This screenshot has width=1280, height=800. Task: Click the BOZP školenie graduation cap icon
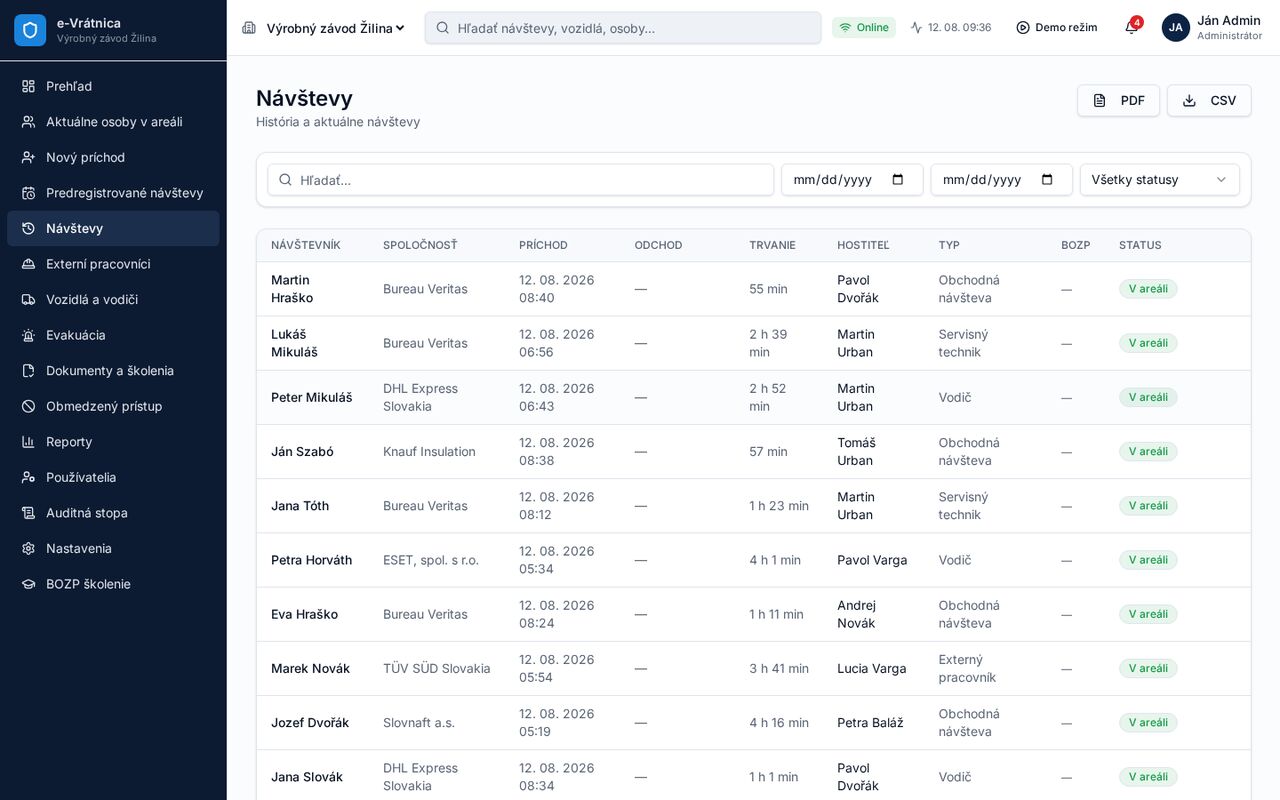(28, 584)
